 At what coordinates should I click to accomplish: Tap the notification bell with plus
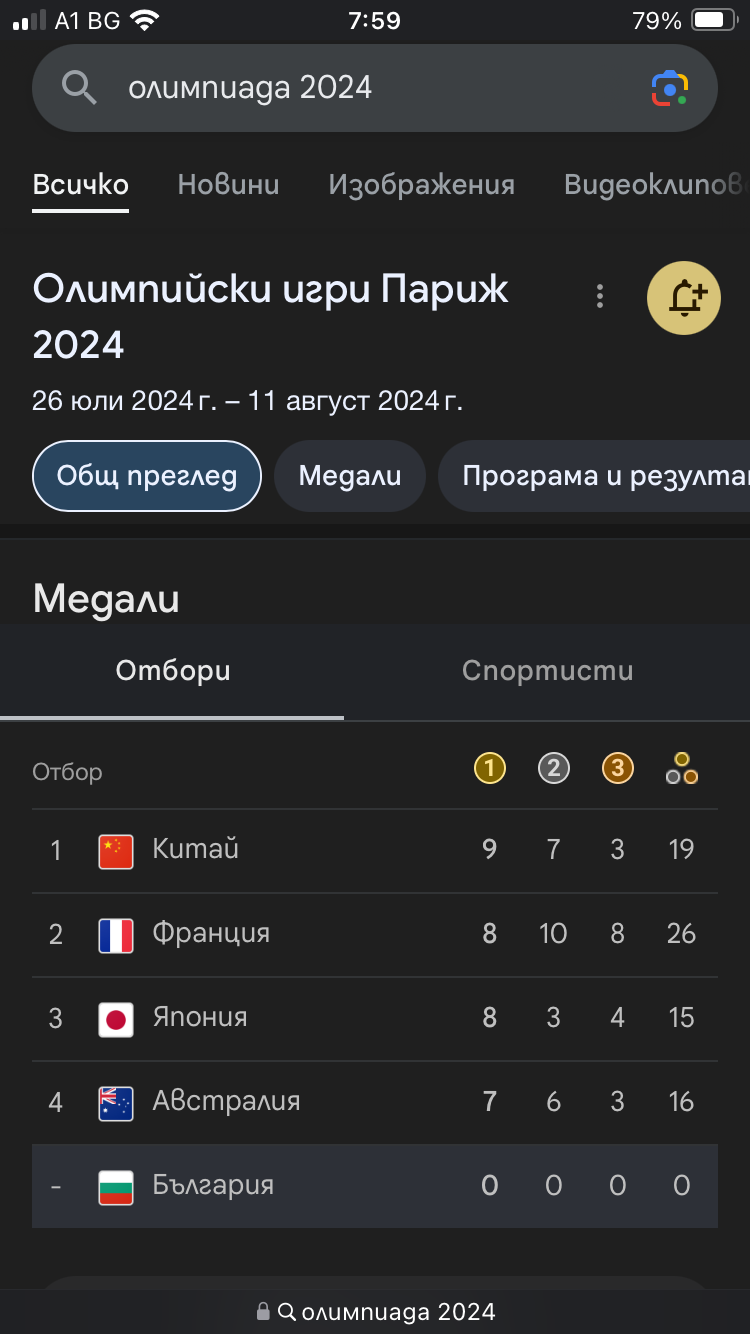point(684,298)
